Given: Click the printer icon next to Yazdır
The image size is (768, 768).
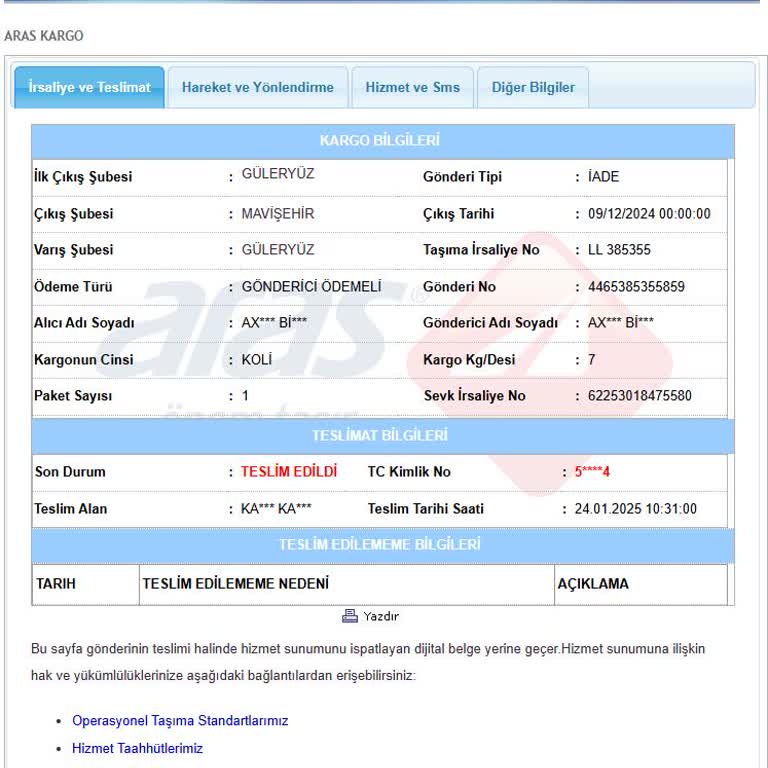Looking at the screenshot, I should [x=350, y=616].
